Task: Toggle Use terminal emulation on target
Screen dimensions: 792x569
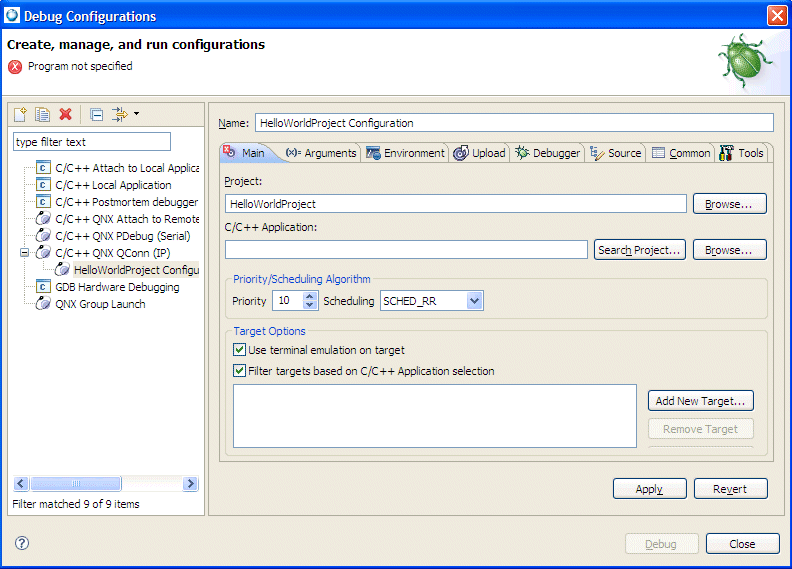Action: pyautogui.click(x=239, y=351)
